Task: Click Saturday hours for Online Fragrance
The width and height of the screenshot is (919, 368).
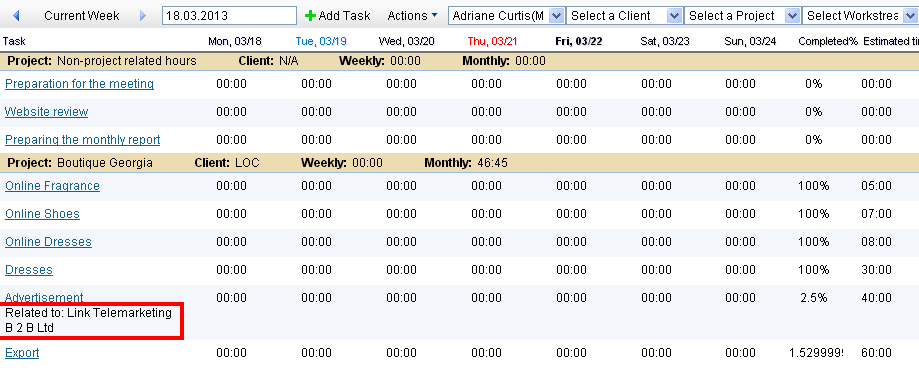Action: coord(656,186)
